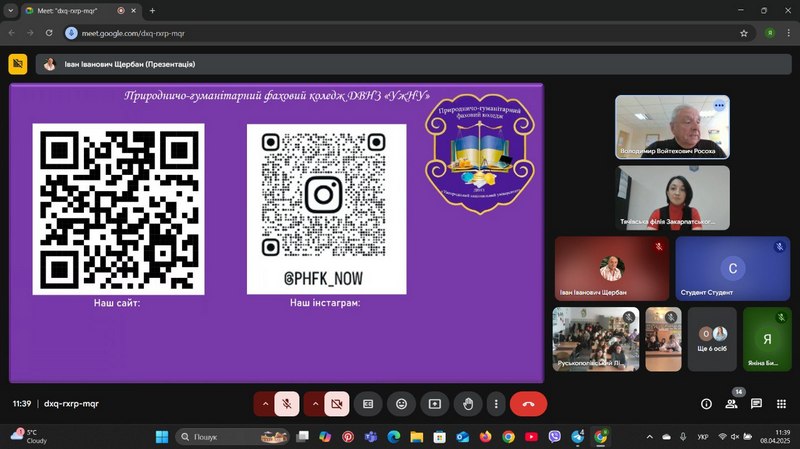This screenshot has width=800, height=449.
Task: Open the 'Ще 6 осіб' more participants tile
Action: point(712,339)
